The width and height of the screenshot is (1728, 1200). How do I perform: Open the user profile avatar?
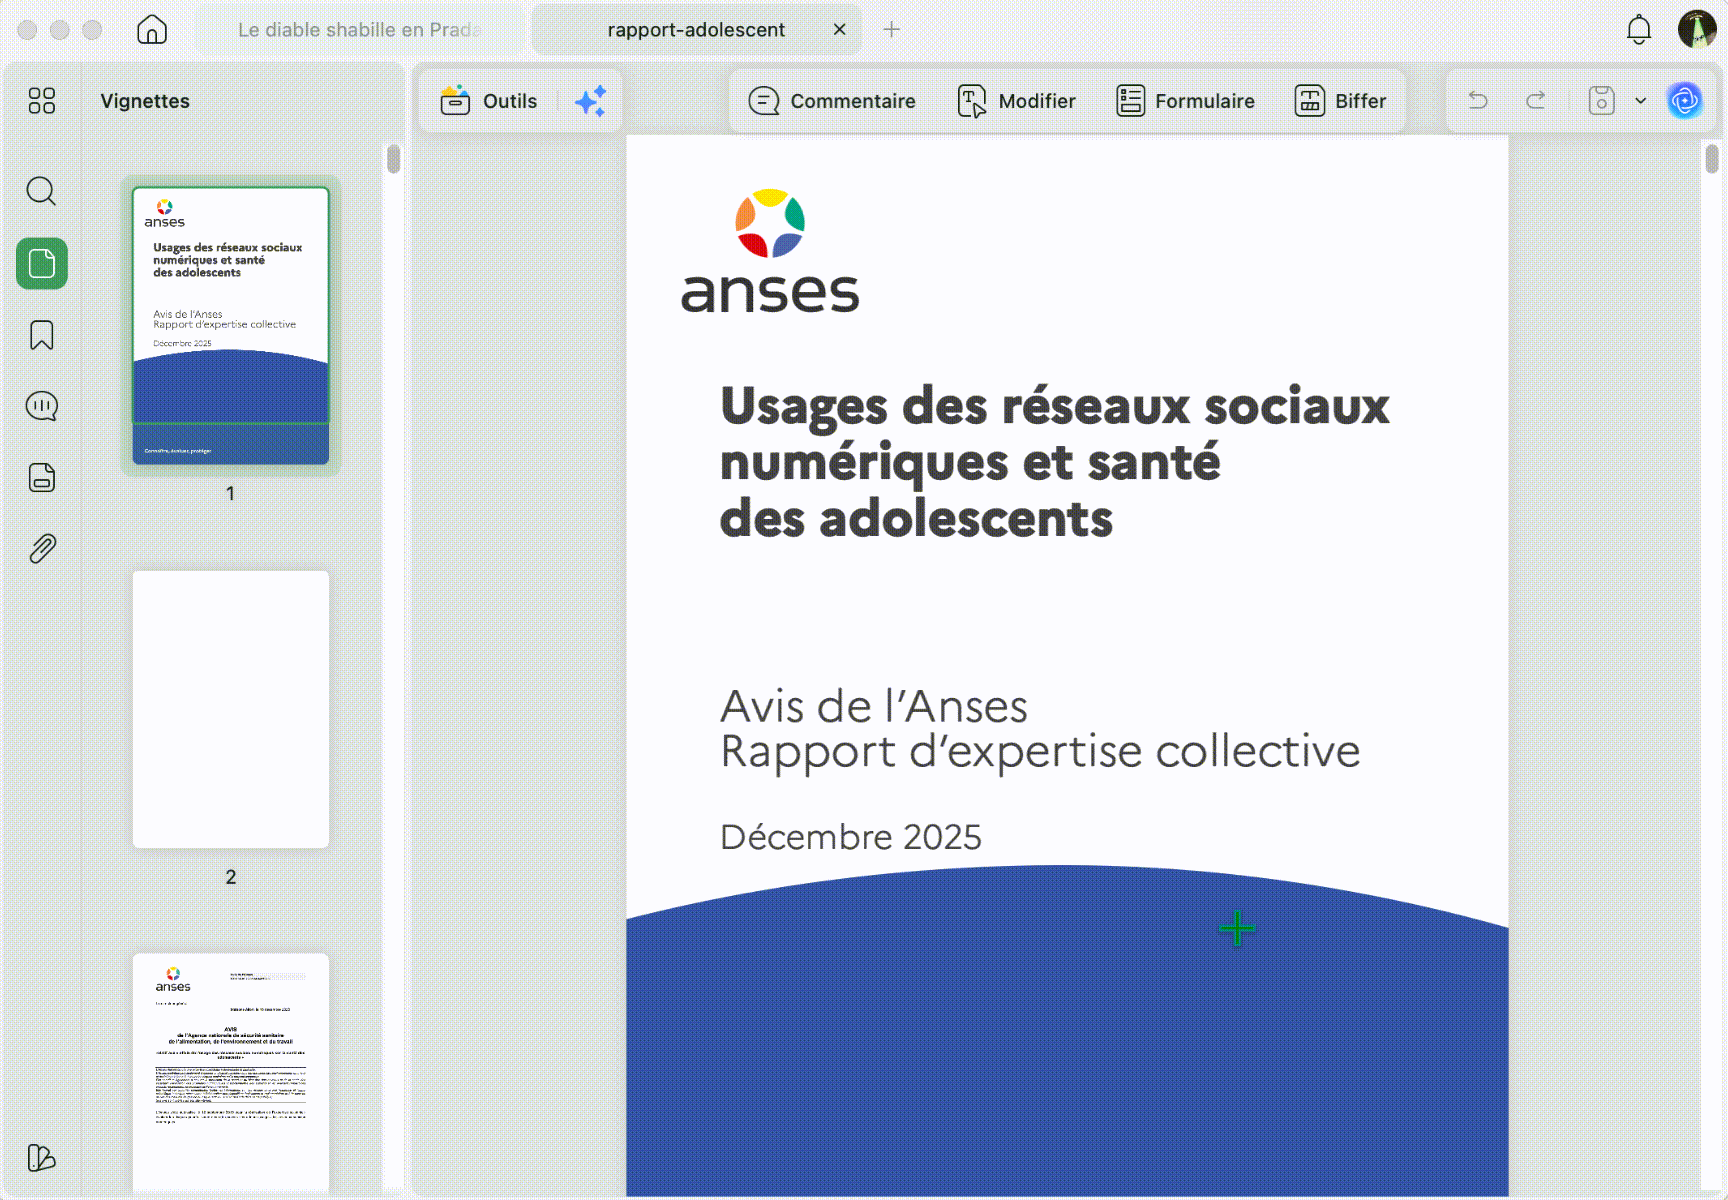(1696, 29)
